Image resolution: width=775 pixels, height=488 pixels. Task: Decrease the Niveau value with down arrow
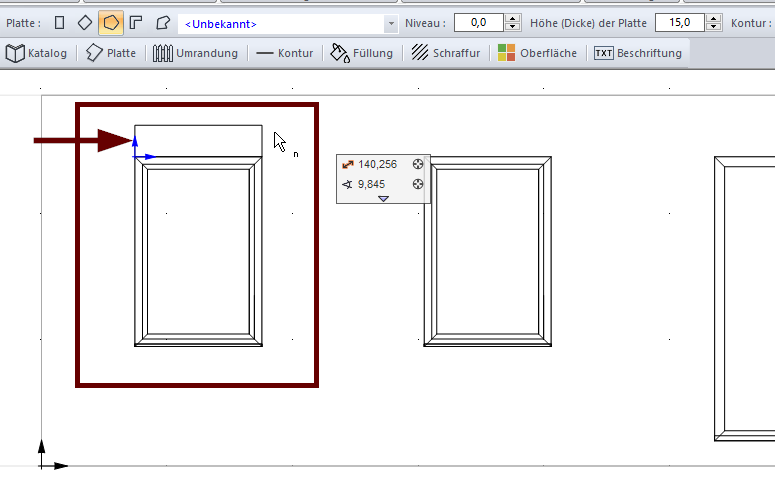tap(513, 27)
